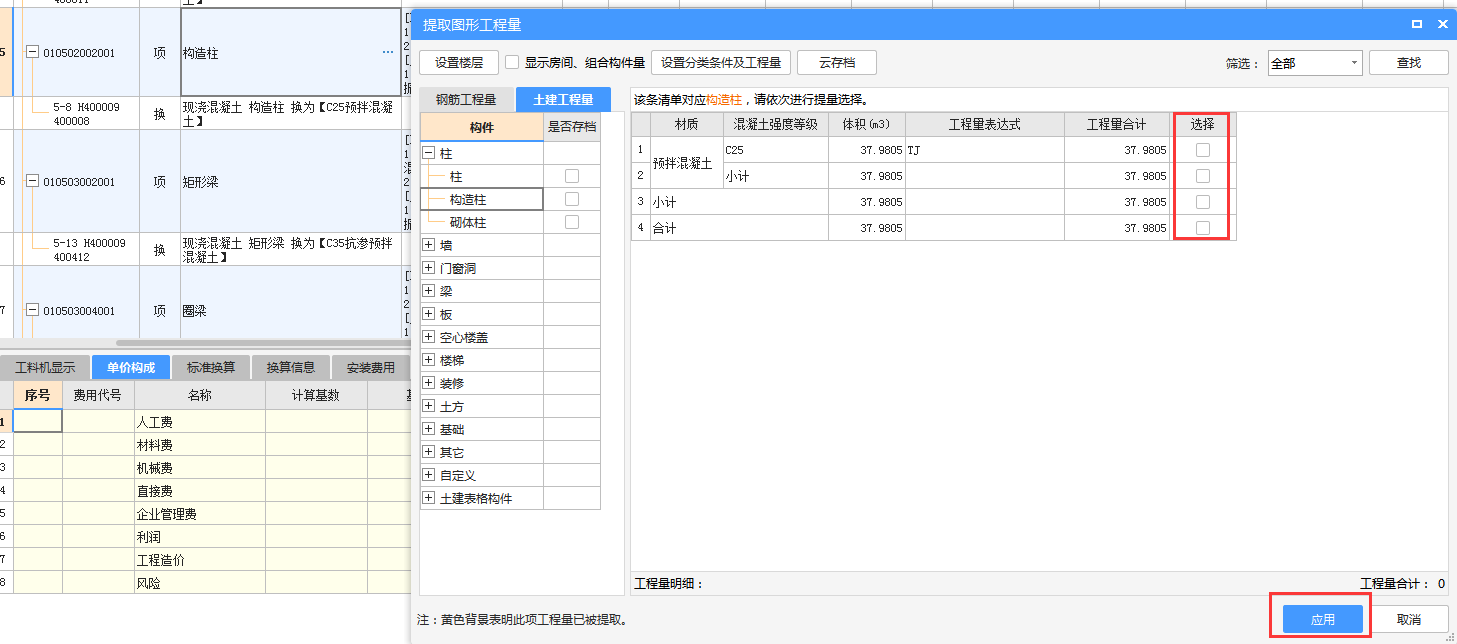1457x644 pixels.
Task: Click the 工程量合计 column header
Action: [1118, 125]
